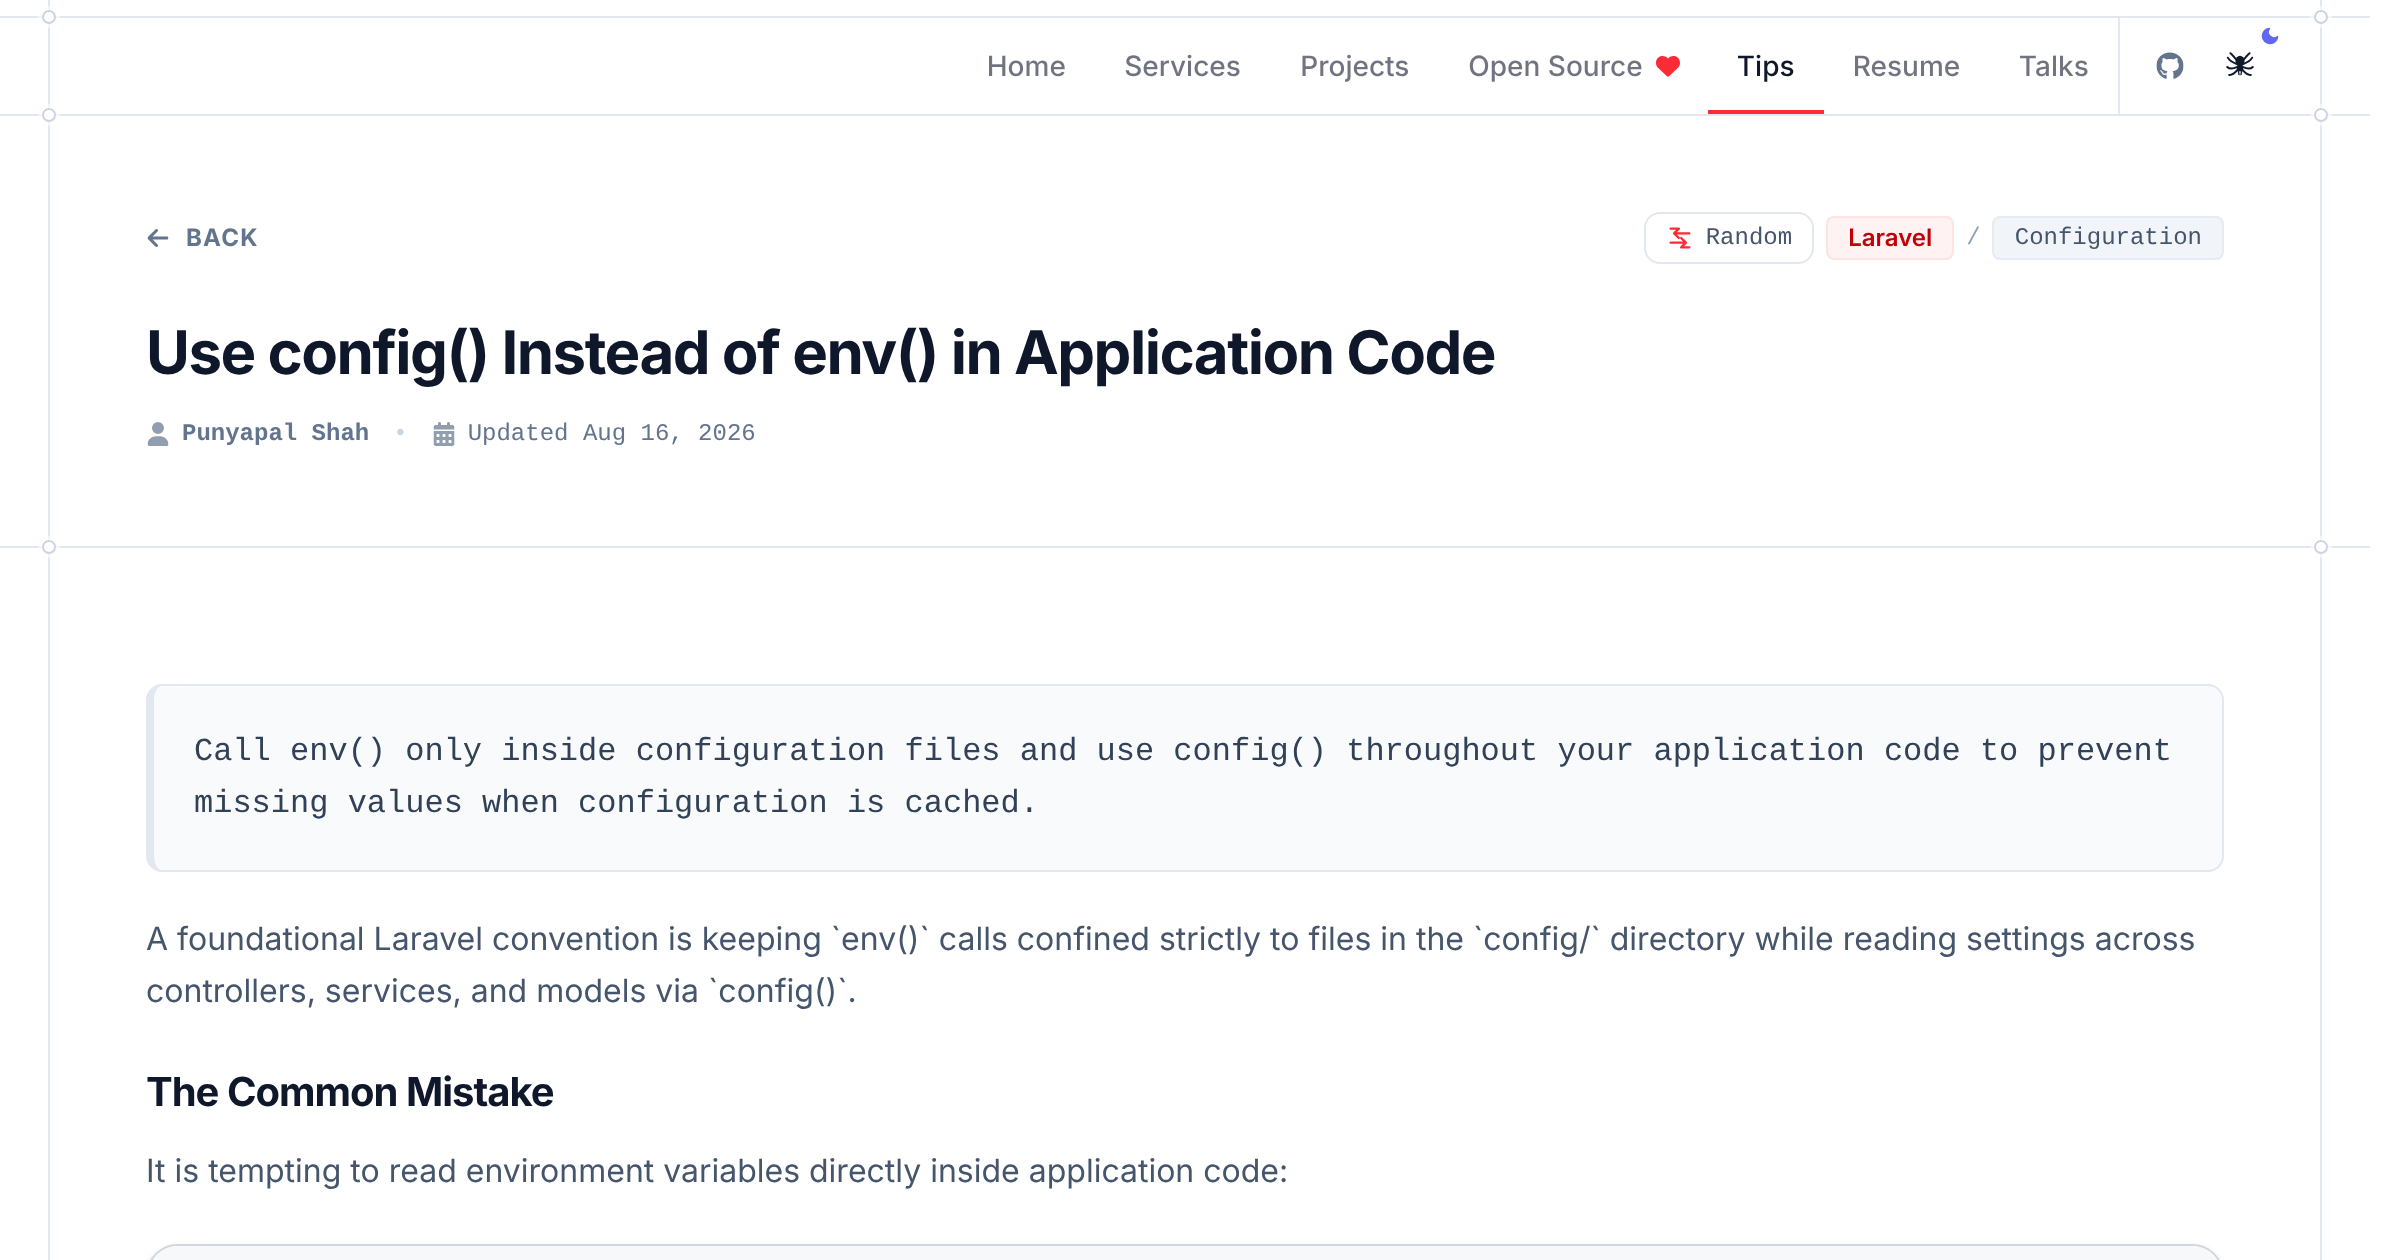Click the calendar icon beside the updated date
This screenshot has height=1260, width=2400.
point(444,433)
